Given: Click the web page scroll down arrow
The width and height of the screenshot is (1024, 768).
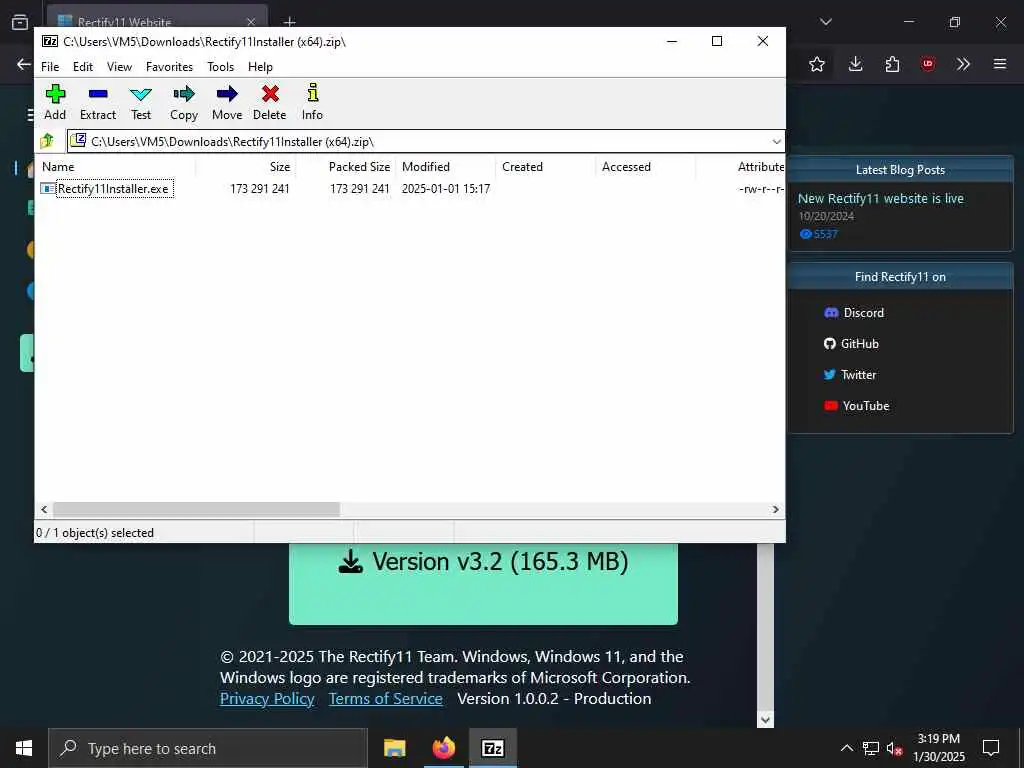Looking at the screenshot, I should (x=765, y=720).
